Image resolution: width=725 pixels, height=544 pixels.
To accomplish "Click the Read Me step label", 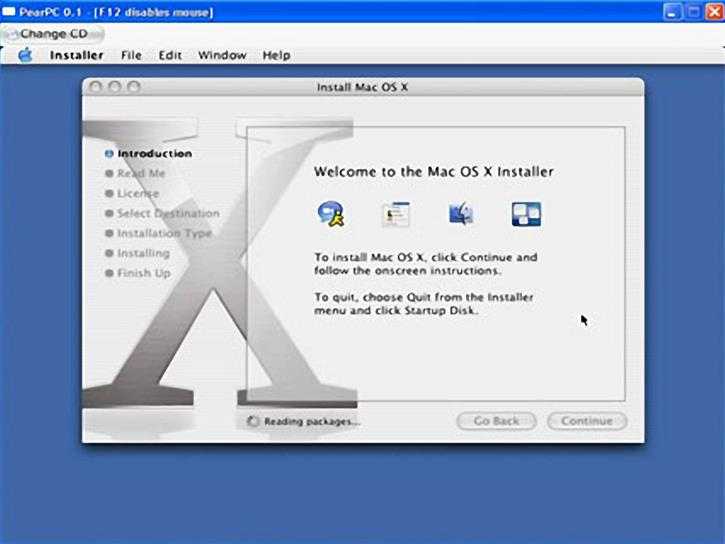I will coord(141,173).
